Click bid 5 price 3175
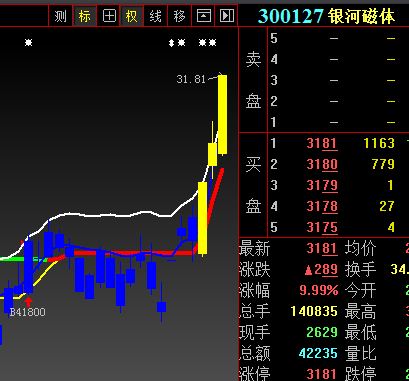 point(322,227)
